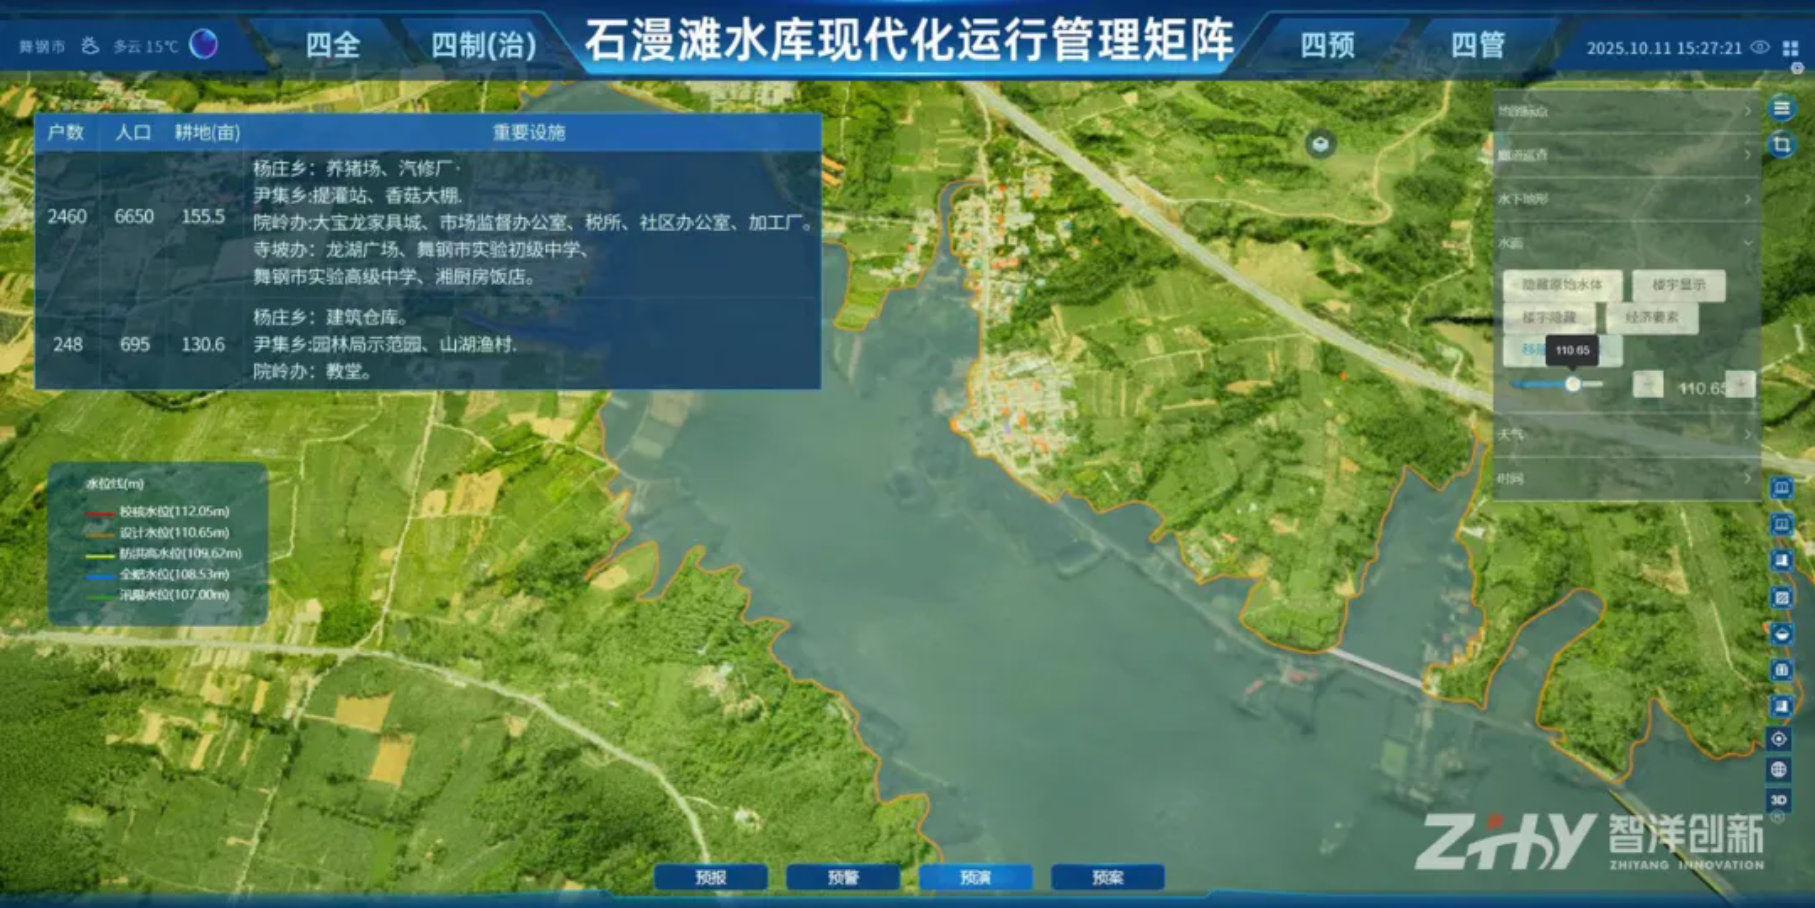1815x908 pixels.
Task: Click the locate target crosshair icon
Action: (x=1778, y=739)
